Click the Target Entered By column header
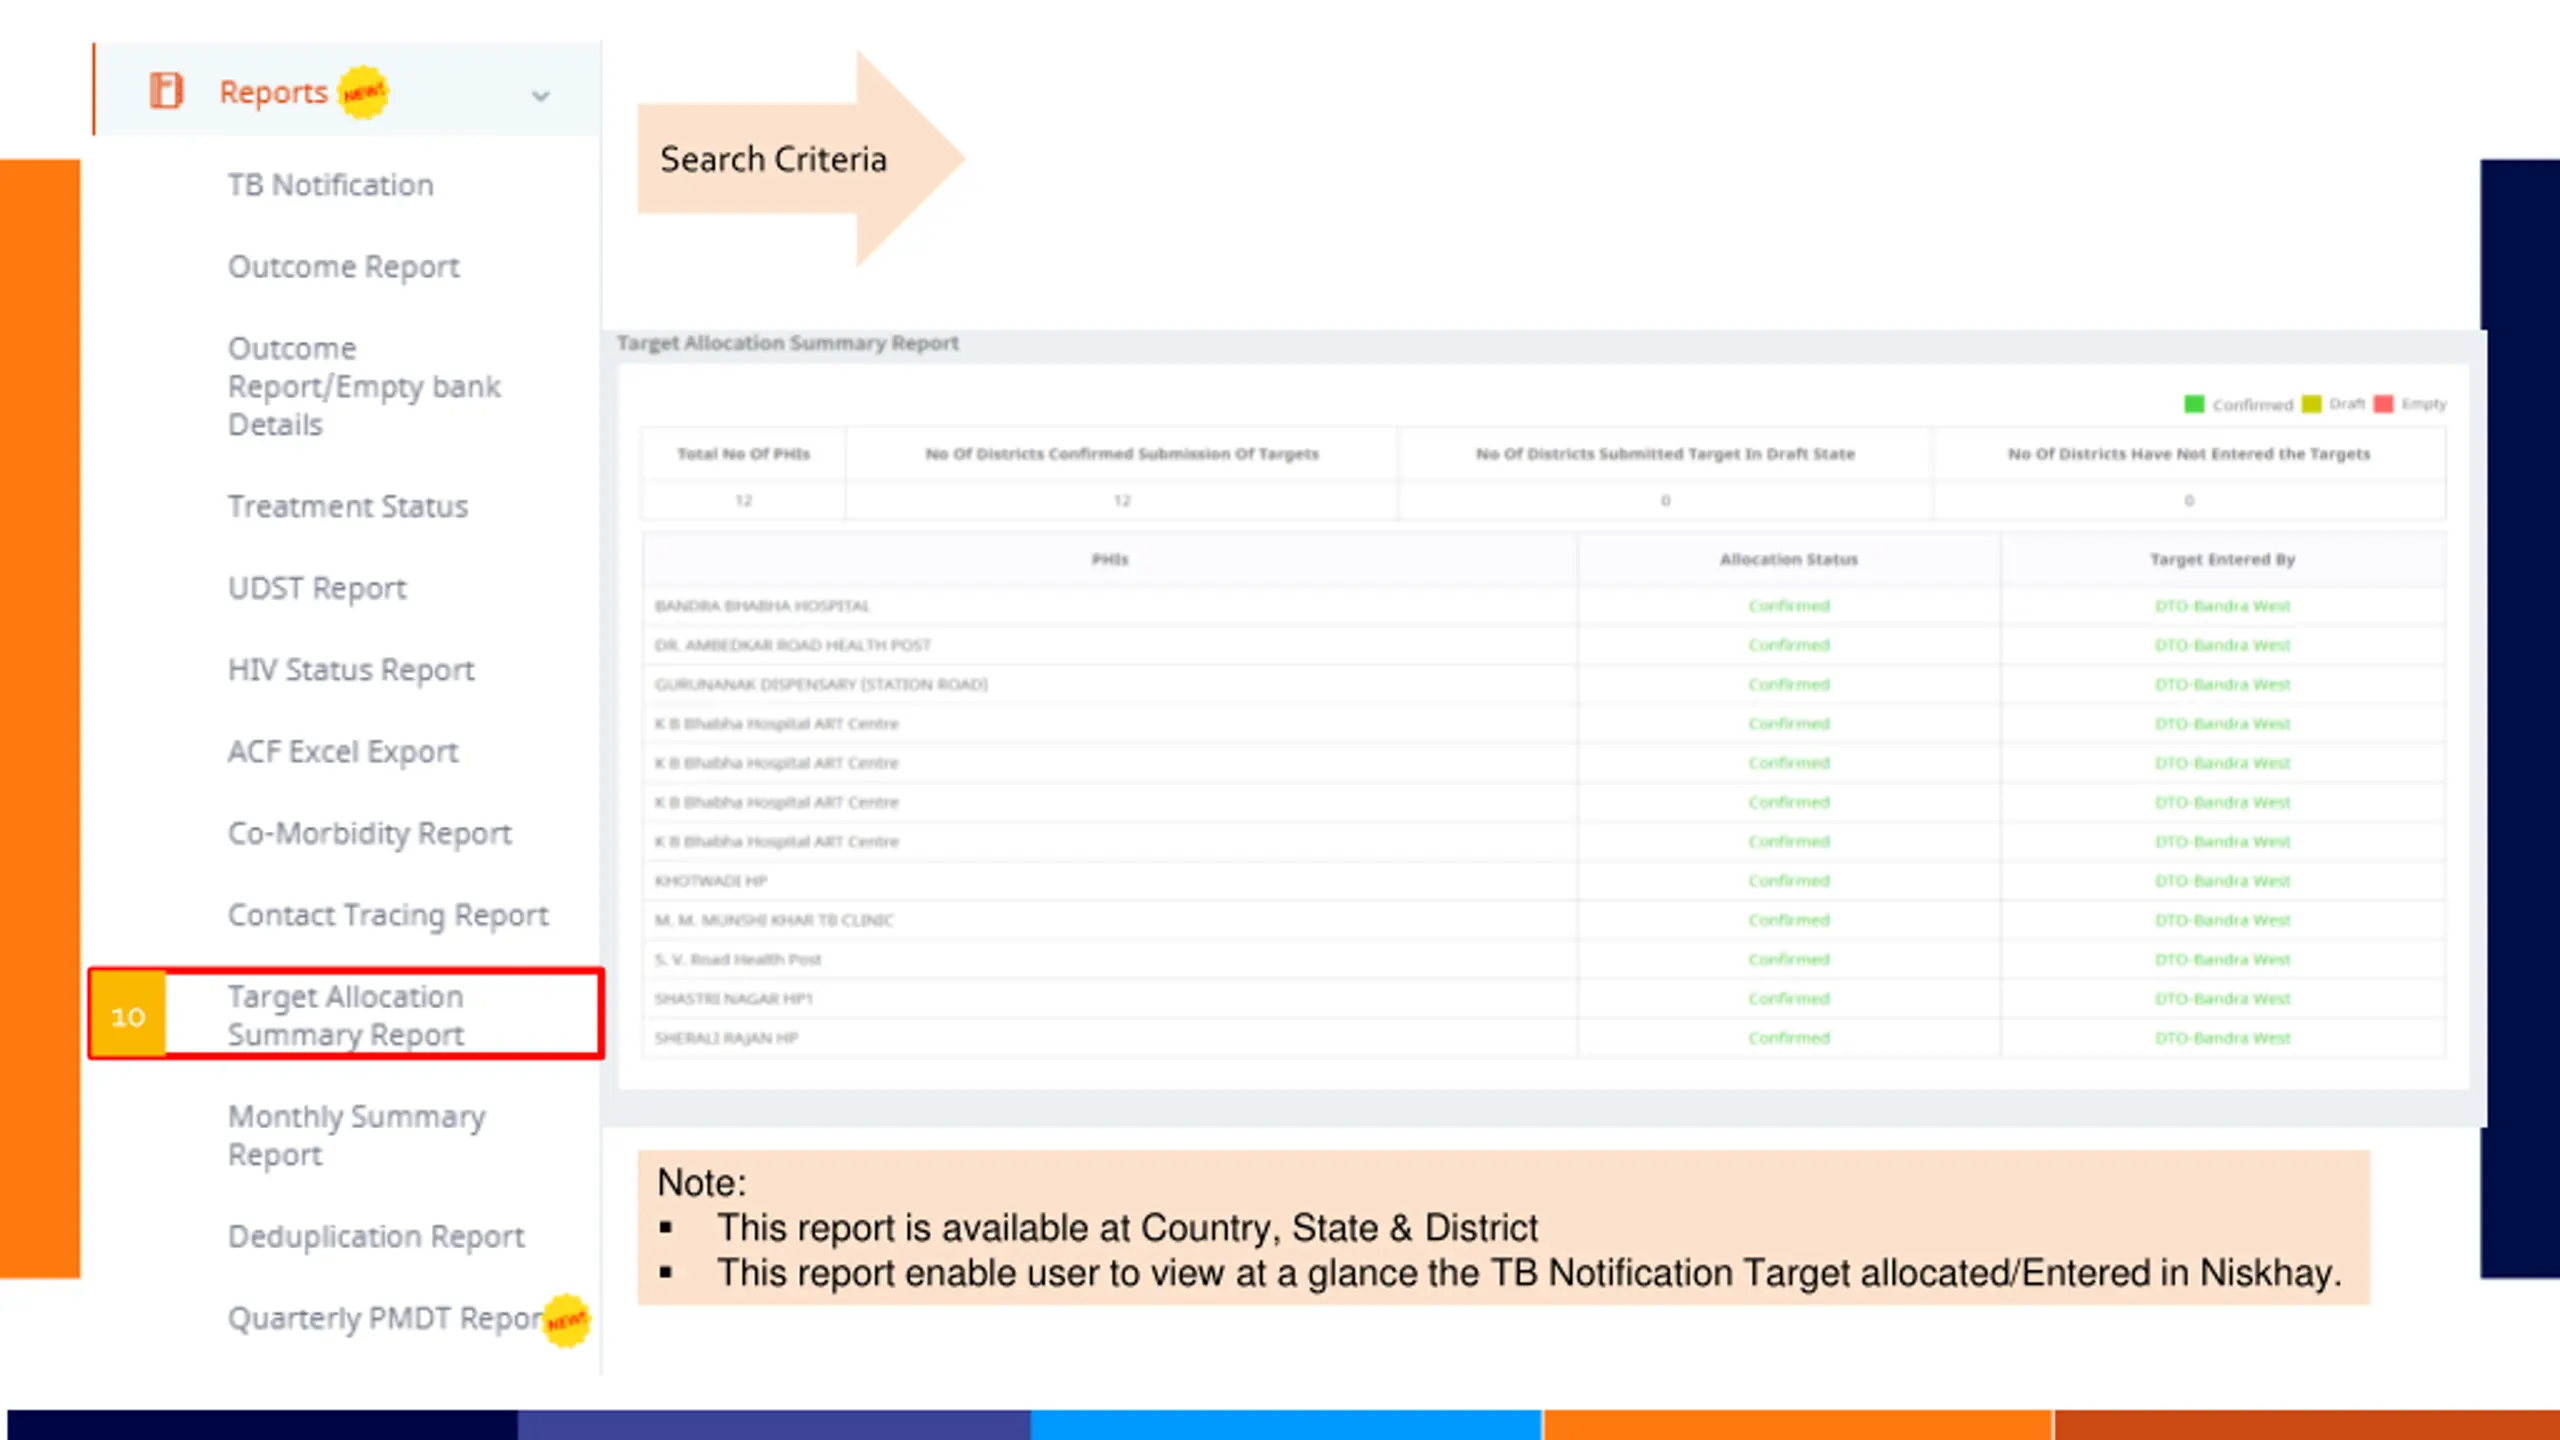The height and width of the screenshot is (1440, 2560). (x=2222, y=559)
